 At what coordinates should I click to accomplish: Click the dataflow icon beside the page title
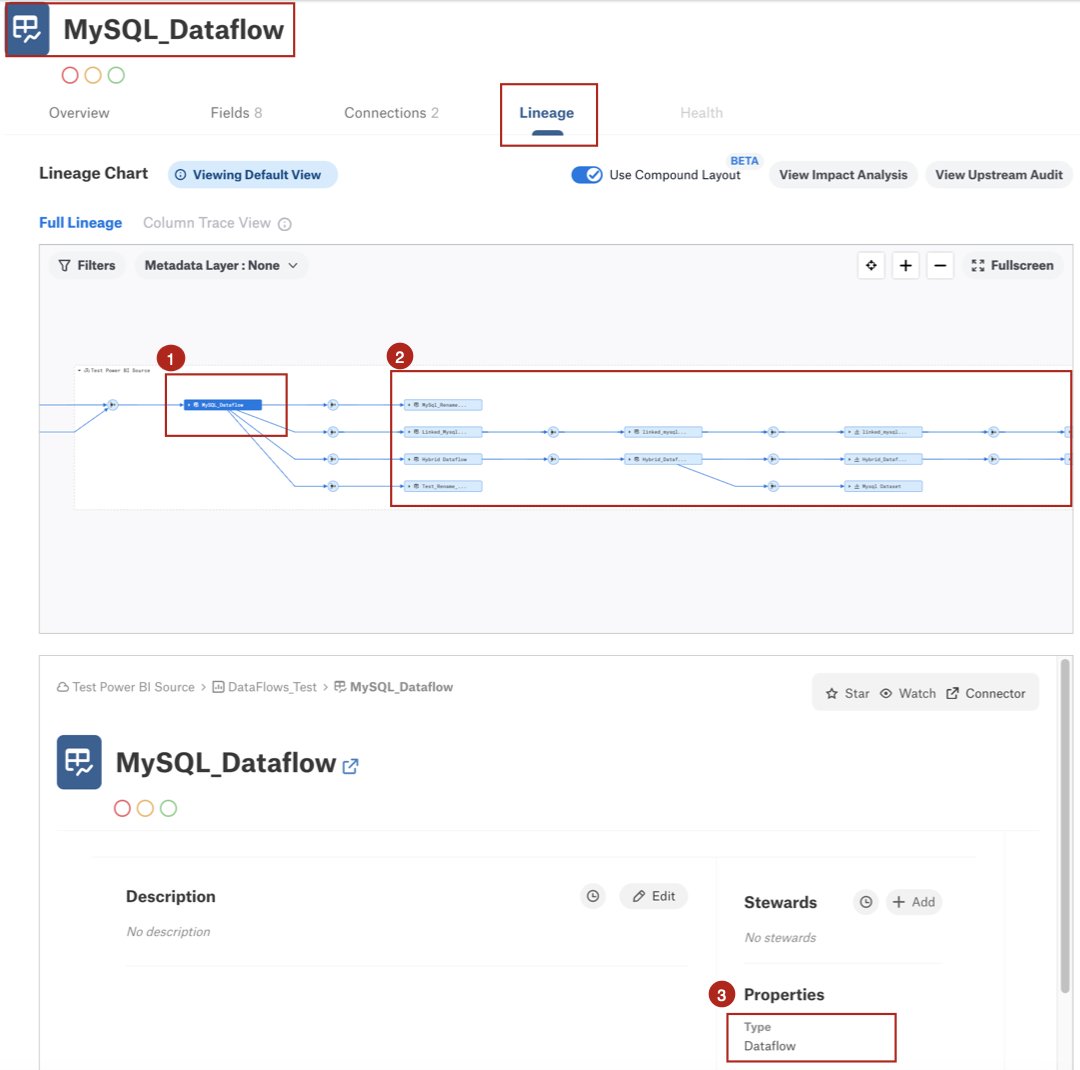coord(28,30)
